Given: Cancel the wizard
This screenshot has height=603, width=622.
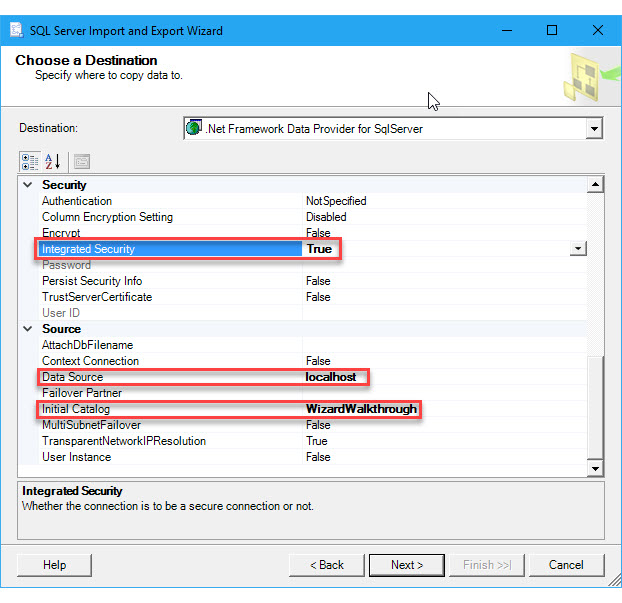Looking at the screenshot, I should pos(566,565).
